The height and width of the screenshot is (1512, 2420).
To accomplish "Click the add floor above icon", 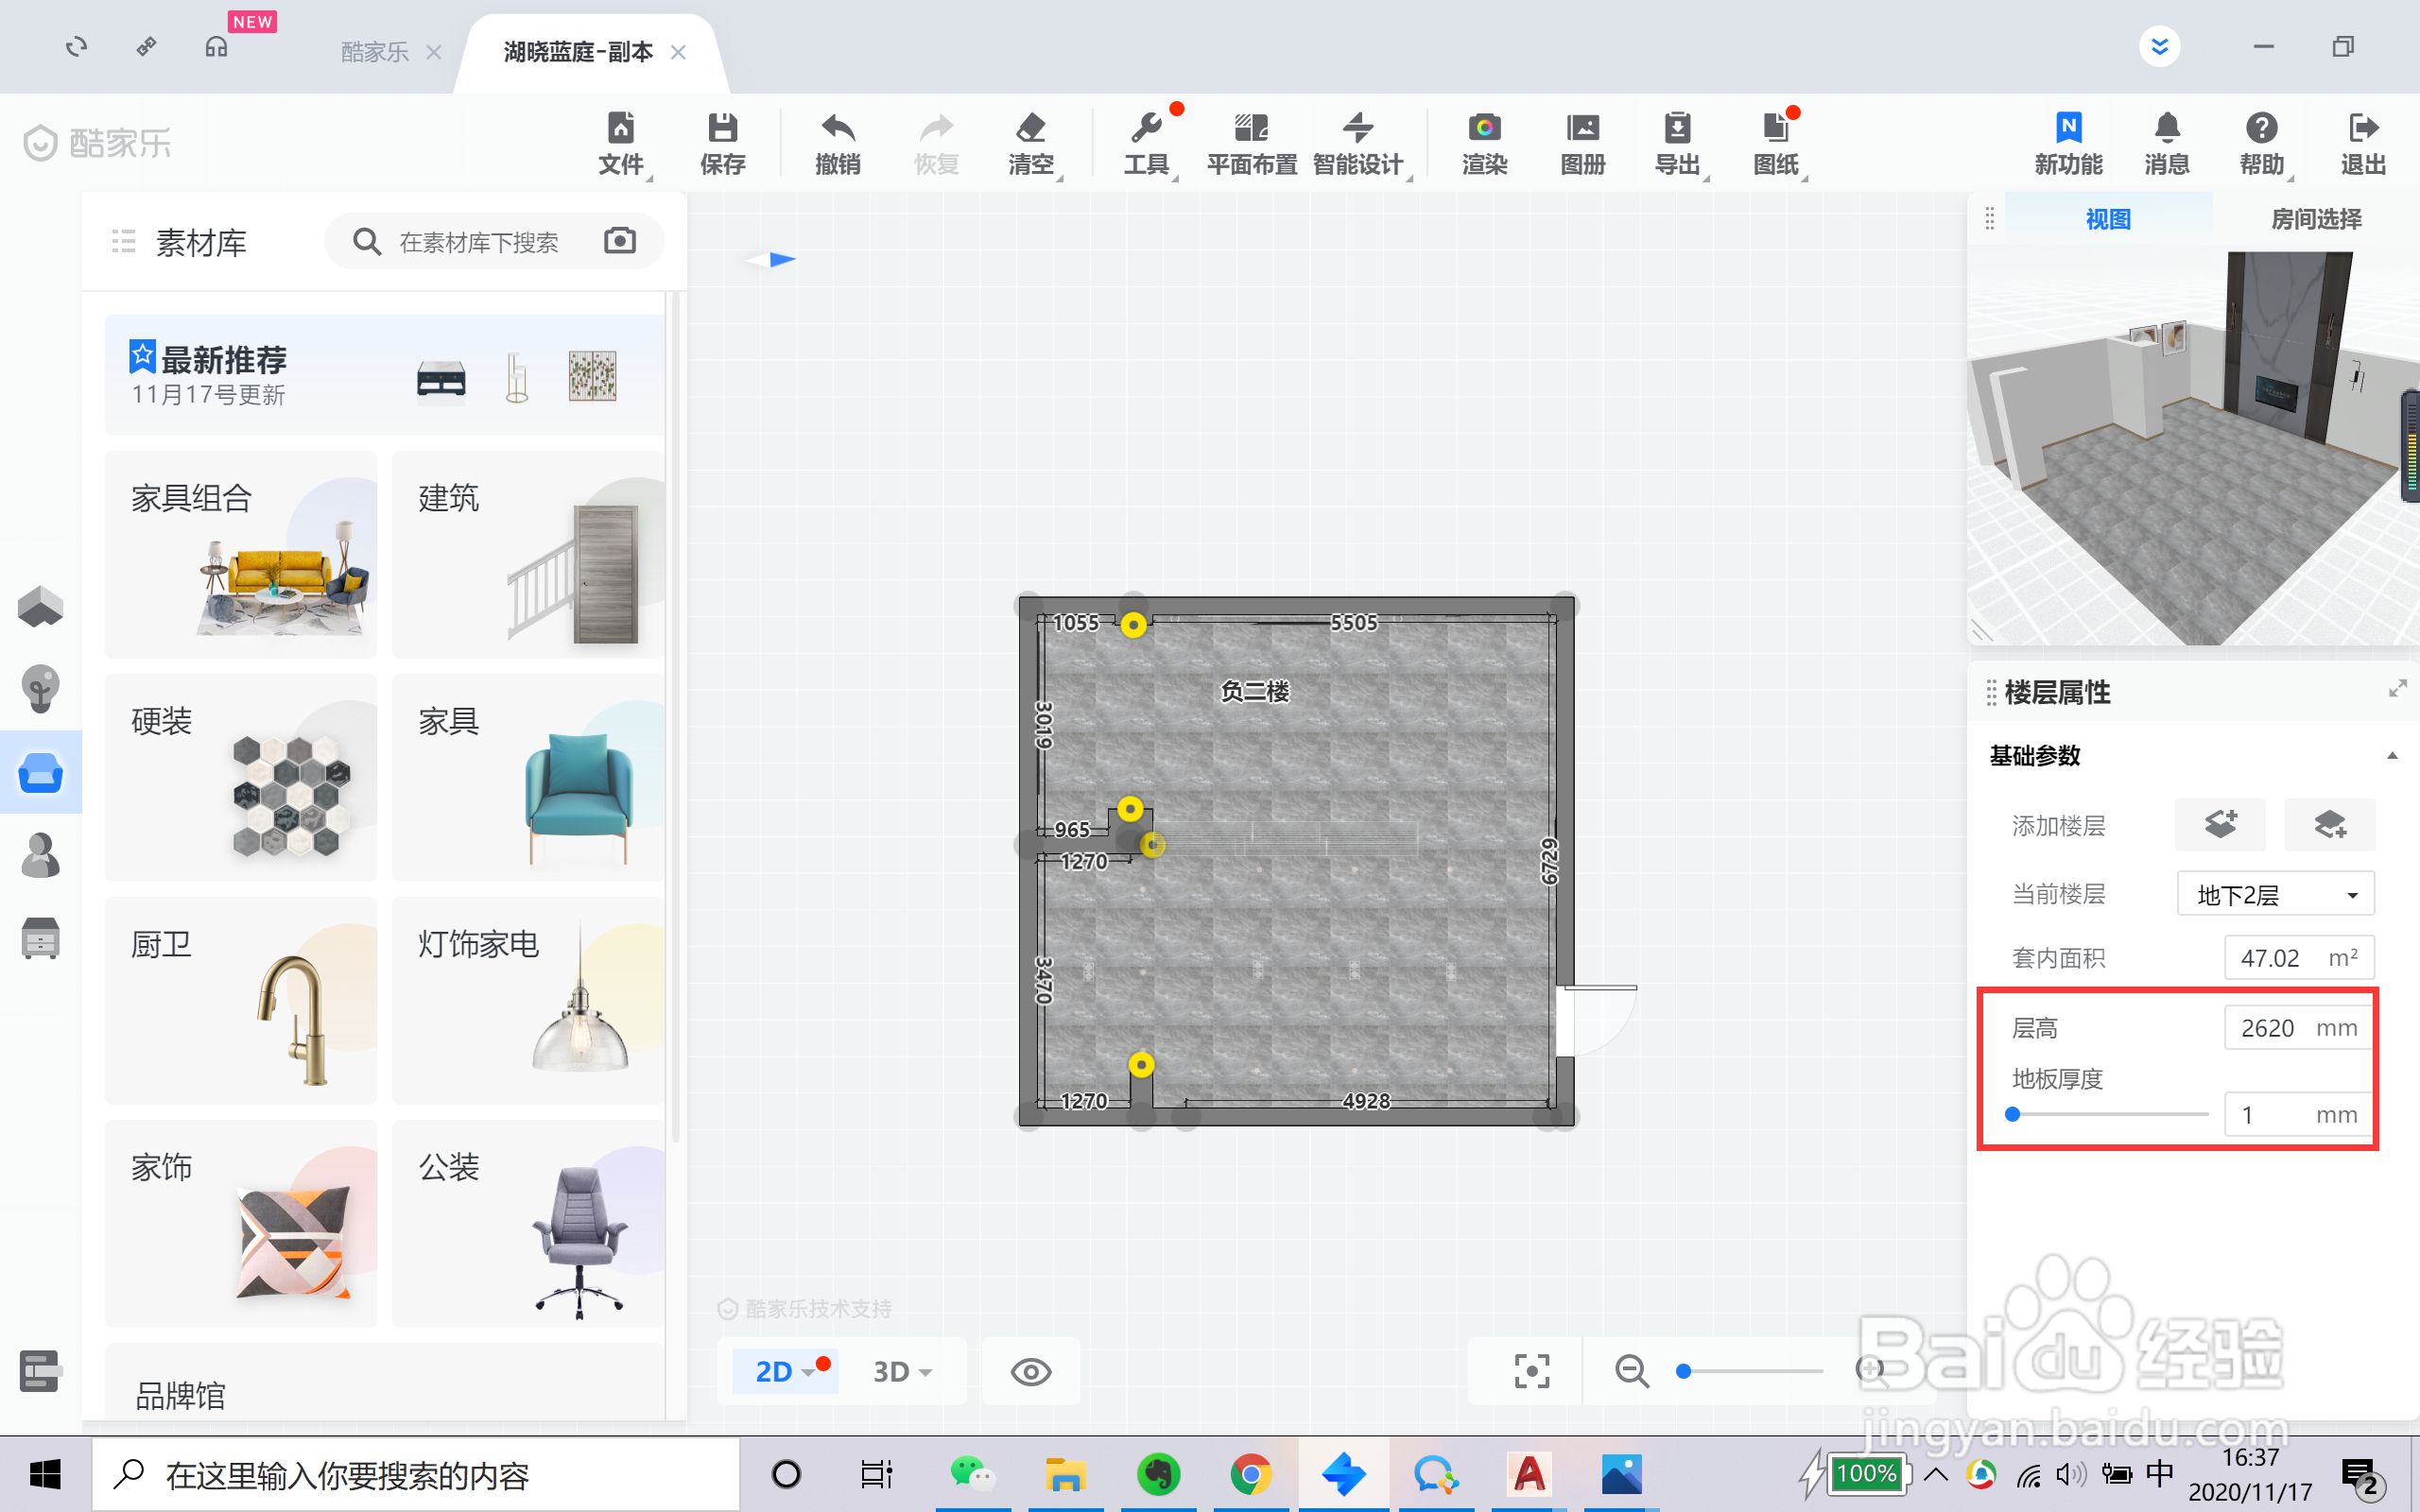I will [x=2220, y=824].
